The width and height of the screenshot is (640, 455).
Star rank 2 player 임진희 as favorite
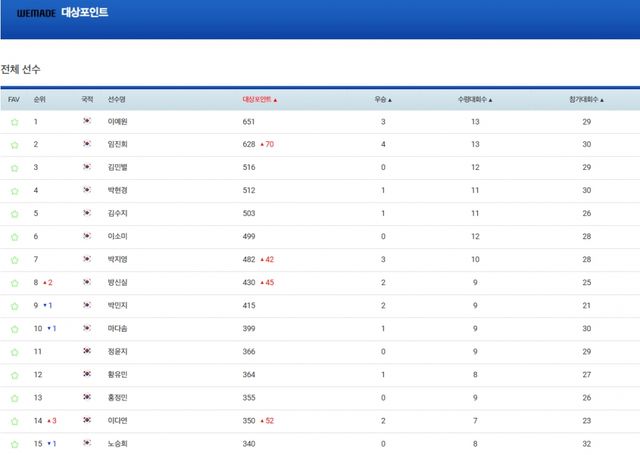[14, 145]
